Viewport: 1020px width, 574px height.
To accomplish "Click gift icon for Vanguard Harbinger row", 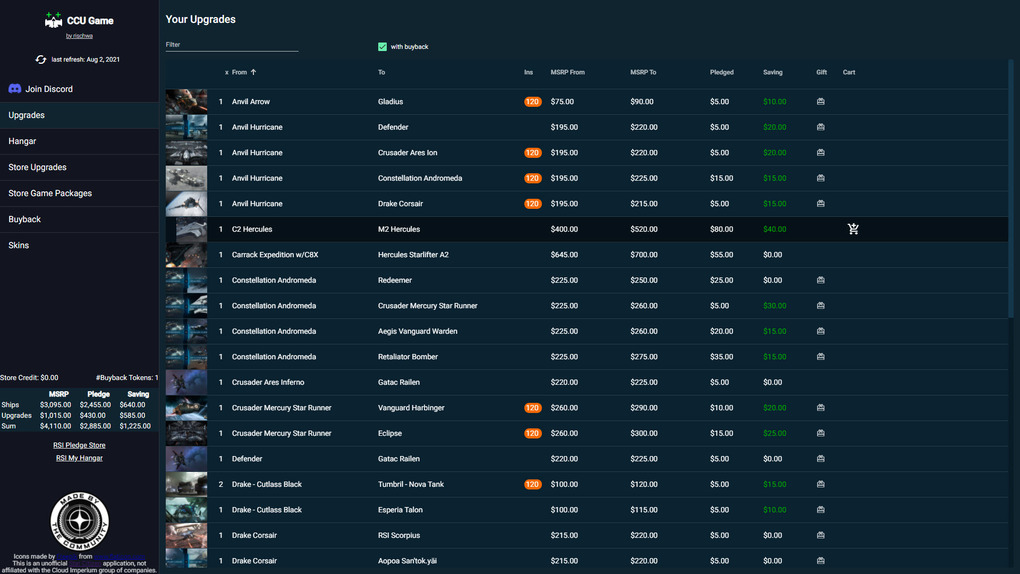I will (821, 408).
